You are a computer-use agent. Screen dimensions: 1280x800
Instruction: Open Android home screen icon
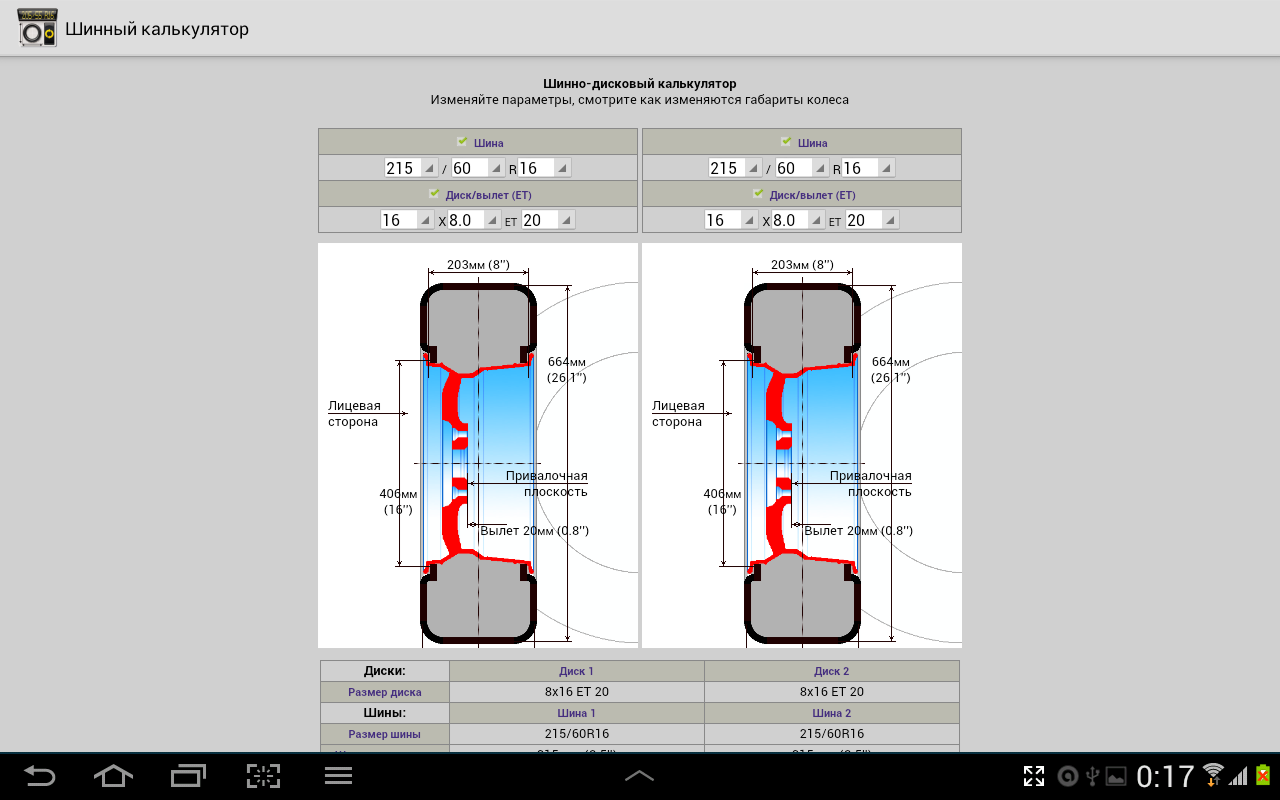click(x=113, y=775)
